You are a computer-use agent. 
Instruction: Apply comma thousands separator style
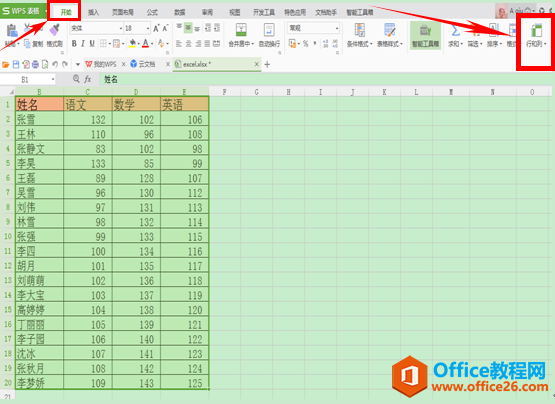(x=315, y=44)
